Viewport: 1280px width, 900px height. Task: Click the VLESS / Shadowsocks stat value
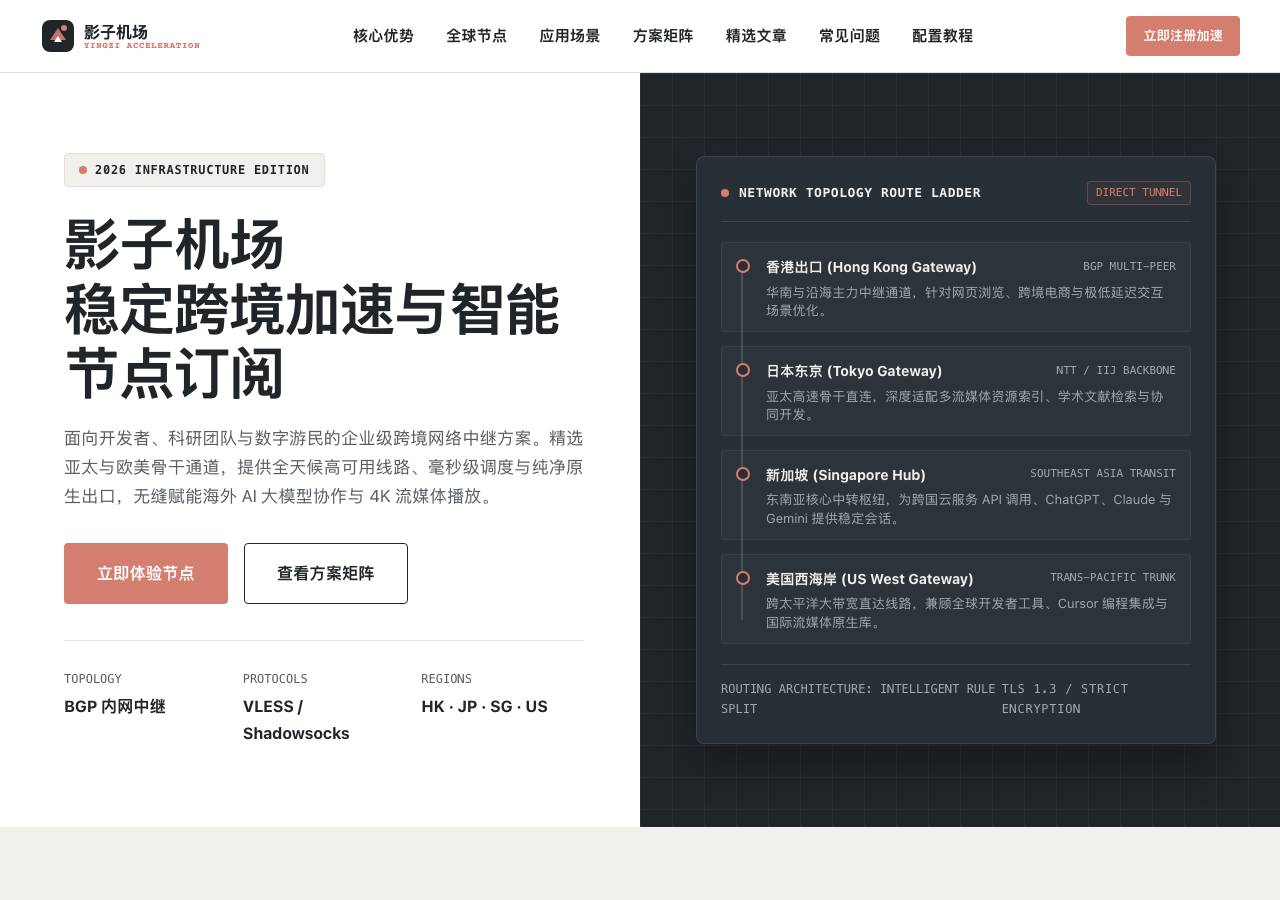[x=296, y=720]
